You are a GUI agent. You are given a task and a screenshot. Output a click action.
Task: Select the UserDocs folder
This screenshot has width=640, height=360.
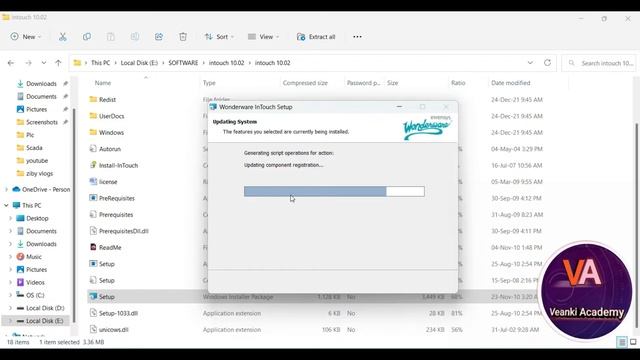(111, 116)
